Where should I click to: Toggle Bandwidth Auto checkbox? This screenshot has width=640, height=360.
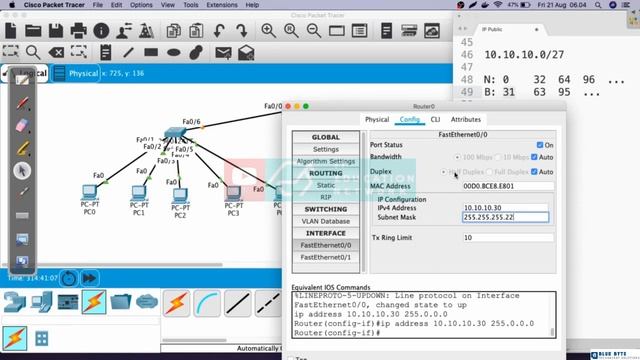pyautogui.click(x=534, y=157)
